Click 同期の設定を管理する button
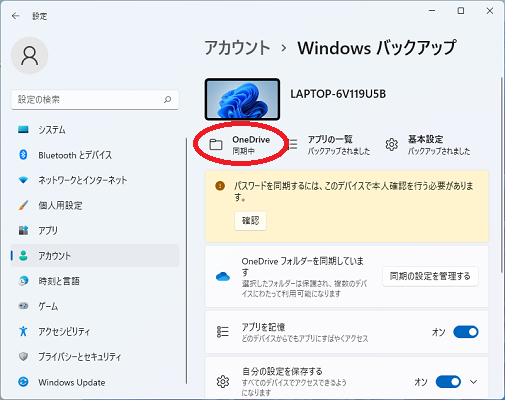The height and width of the screenshot is (400, 505). point(430,276)
